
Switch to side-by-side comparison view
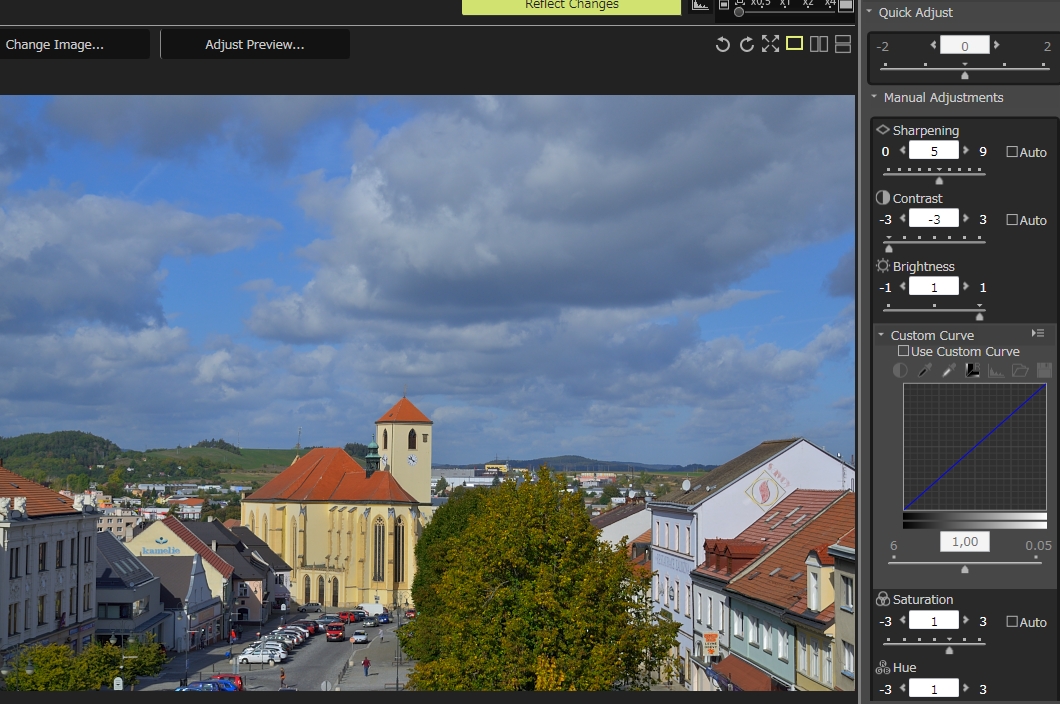click(x=819, y=44)
